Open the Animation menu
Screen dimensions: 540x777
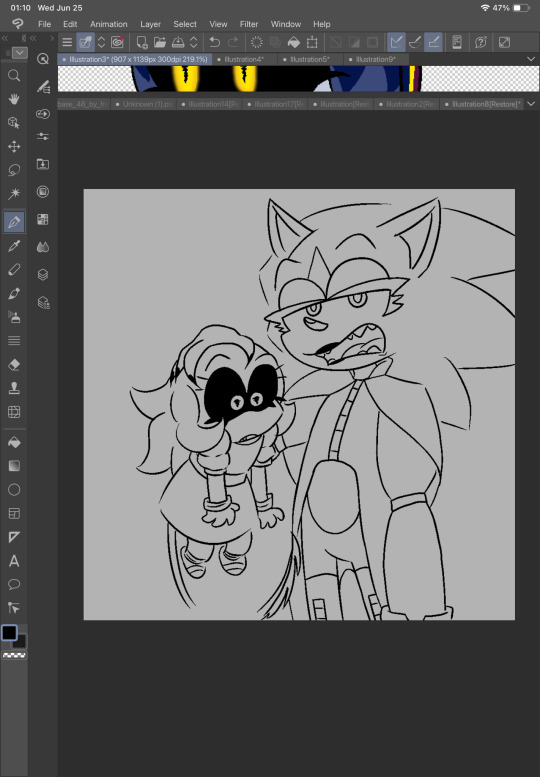[x=108, y=24]
